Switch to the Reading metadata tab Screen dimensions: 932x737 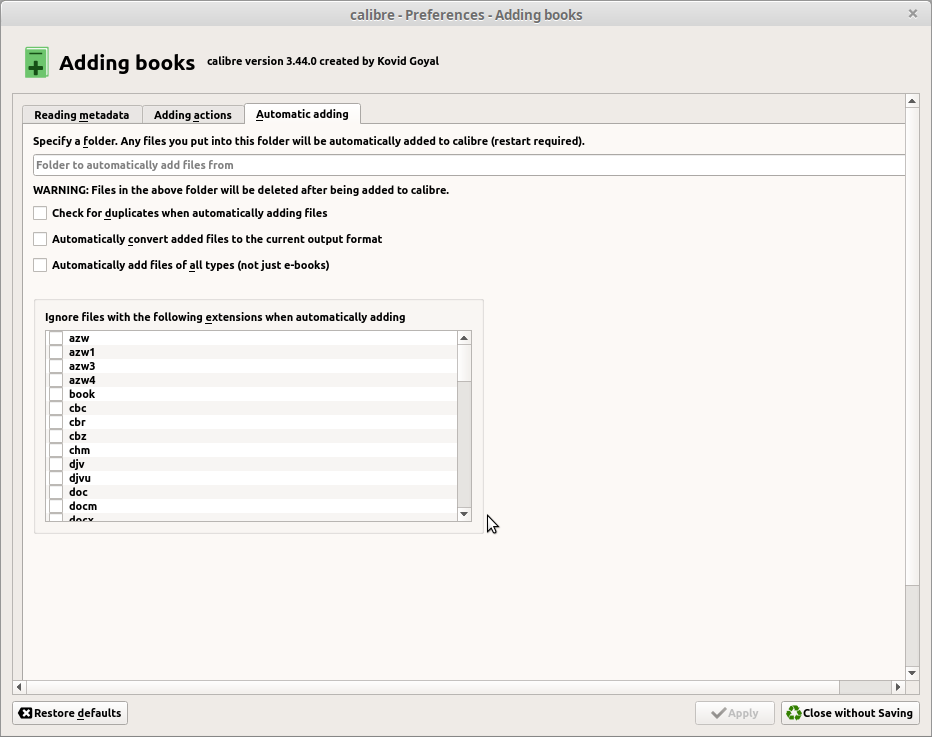[x=82, y=115]
